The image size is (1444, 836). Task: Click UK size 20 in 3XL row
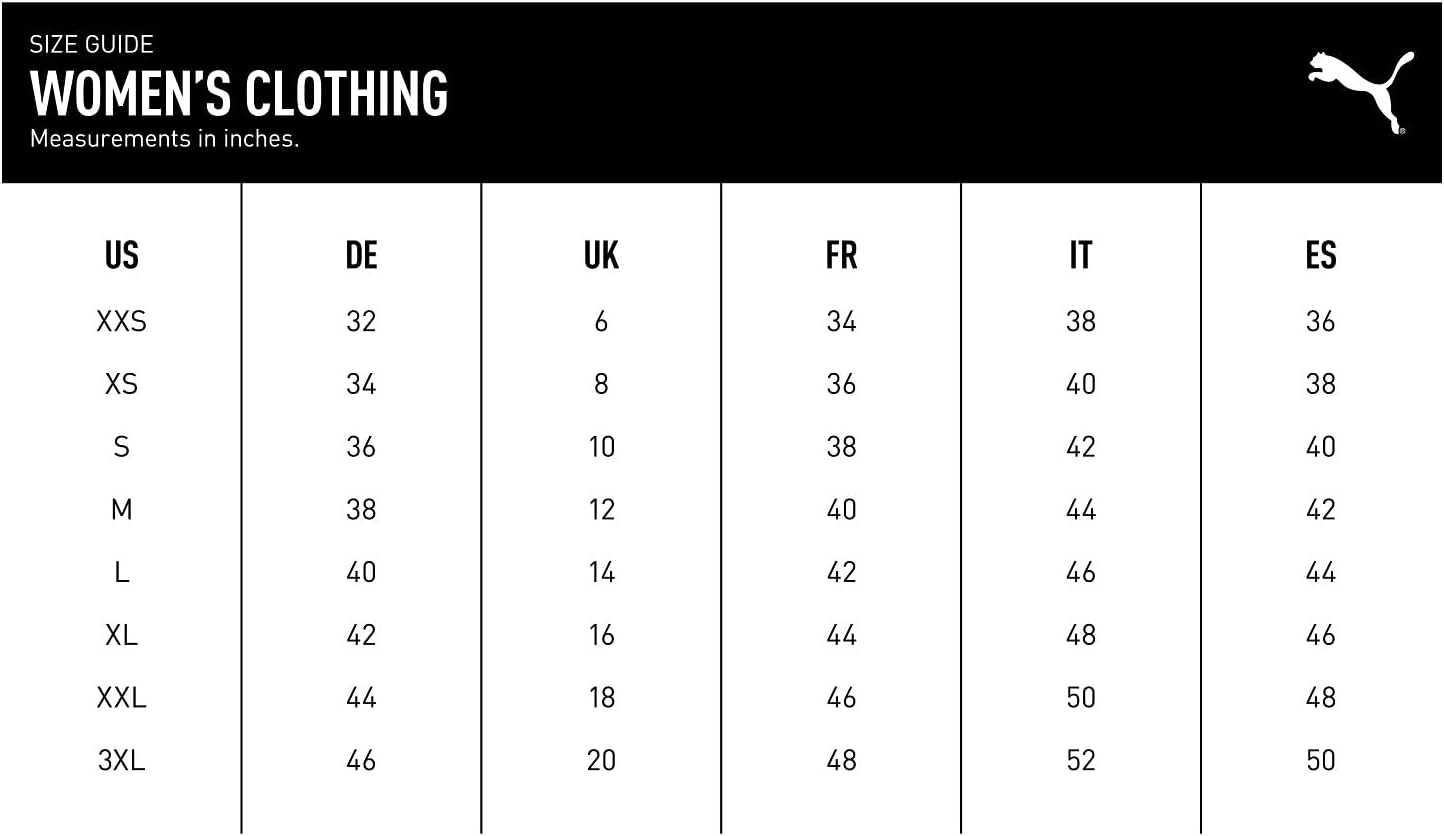click(x=601, y=761)
